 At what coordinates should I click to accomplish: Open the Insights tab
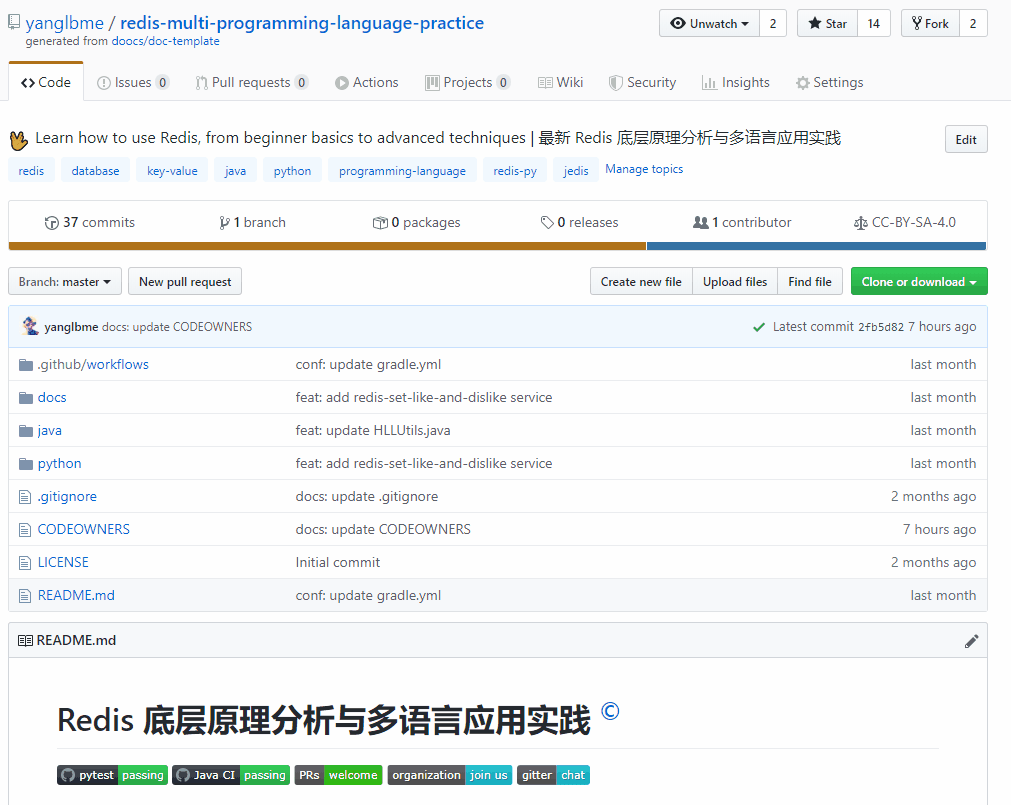tap(736, 82)
